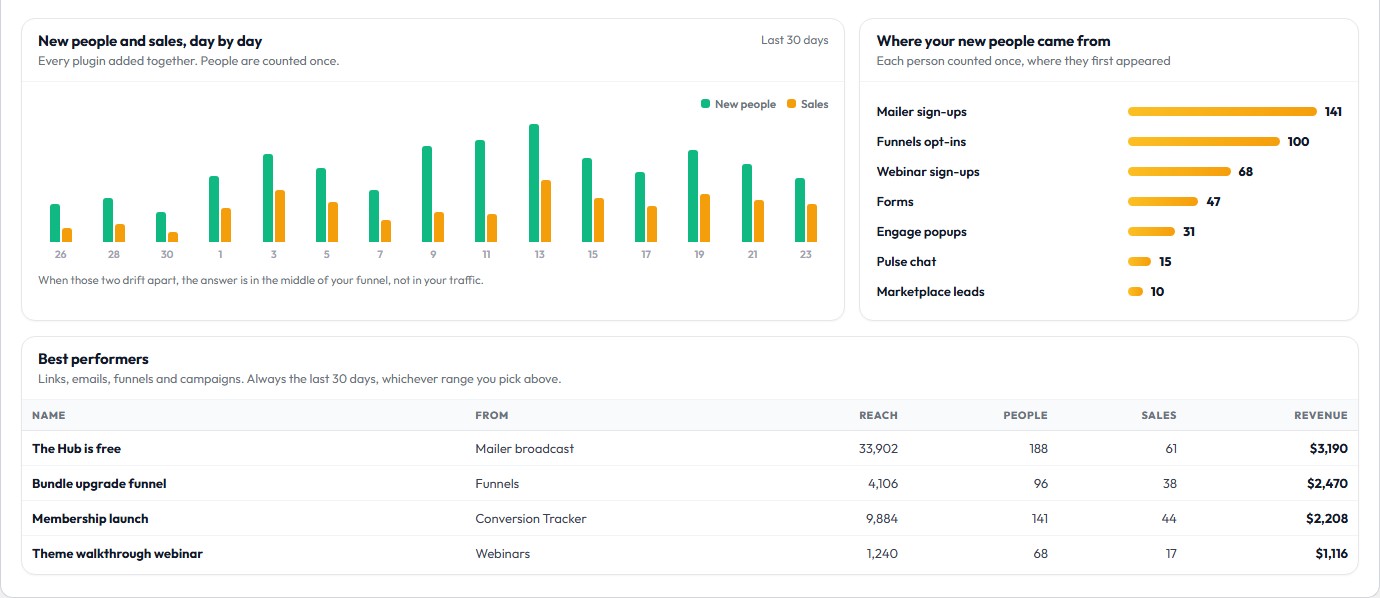The width and height of the screenshot is (1380, 598).
Task: Click the orange Sales bar above day 13
Action: (x=546, y=211)
